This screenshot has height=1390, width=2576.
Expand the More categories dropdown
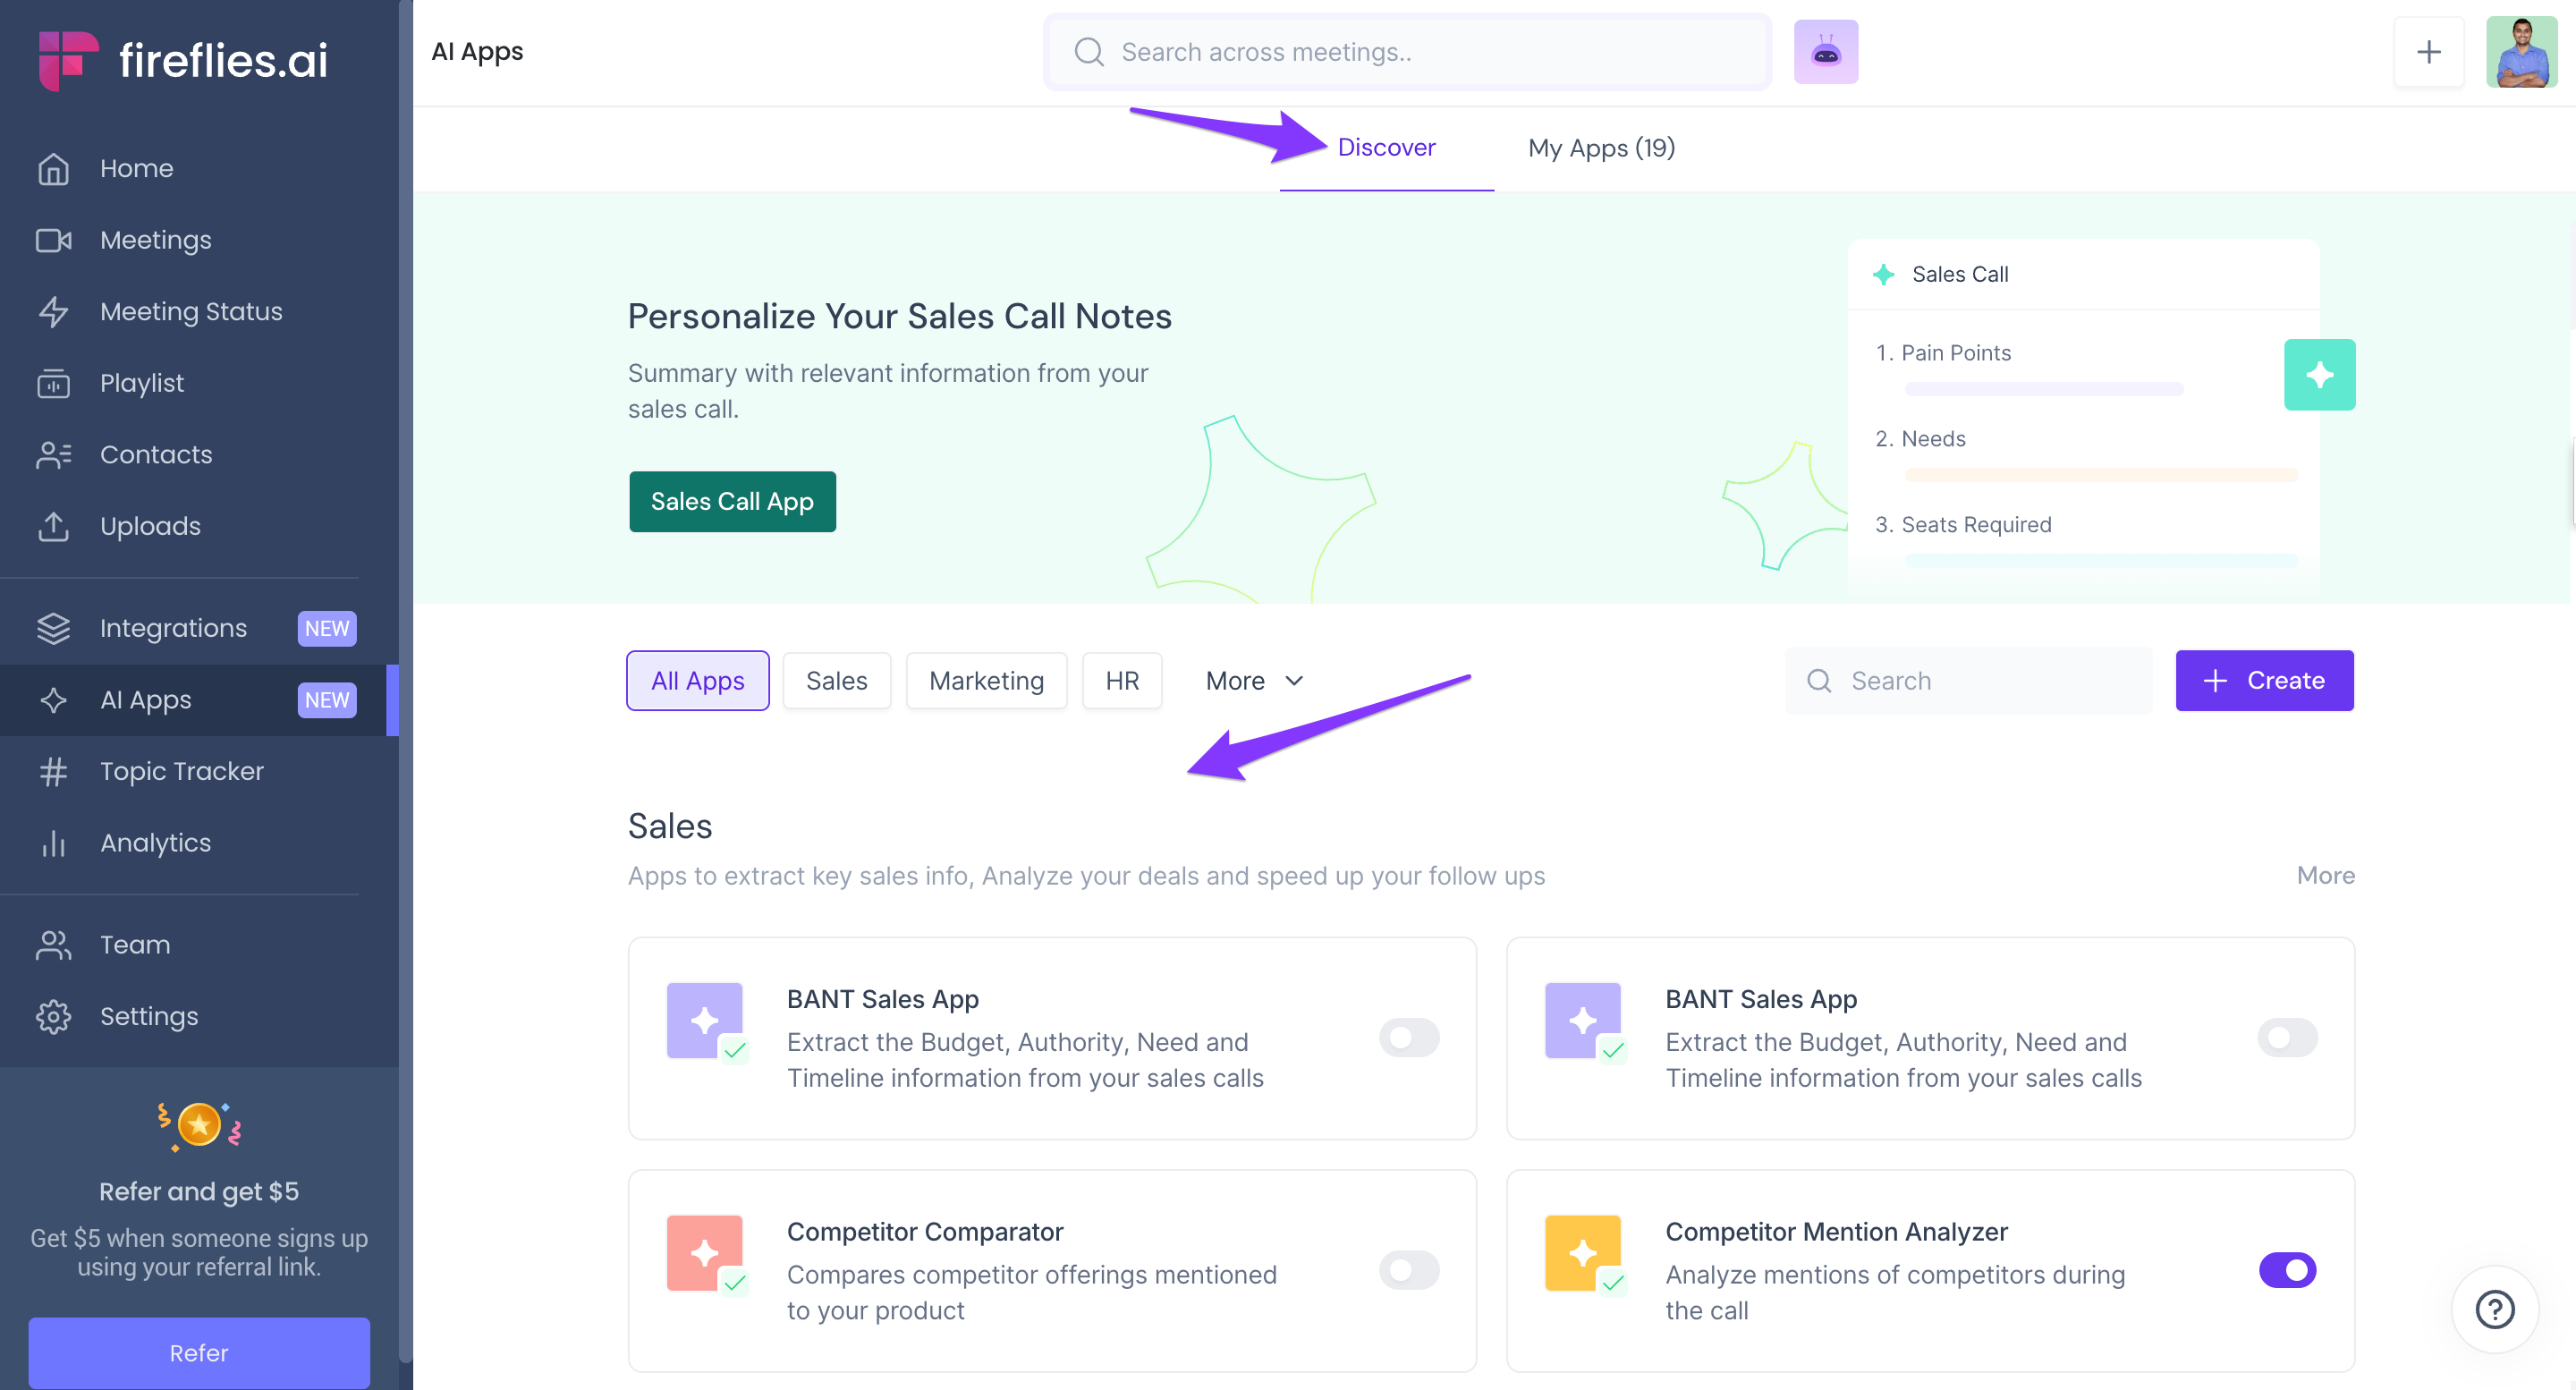click(x=1254, y=681)
